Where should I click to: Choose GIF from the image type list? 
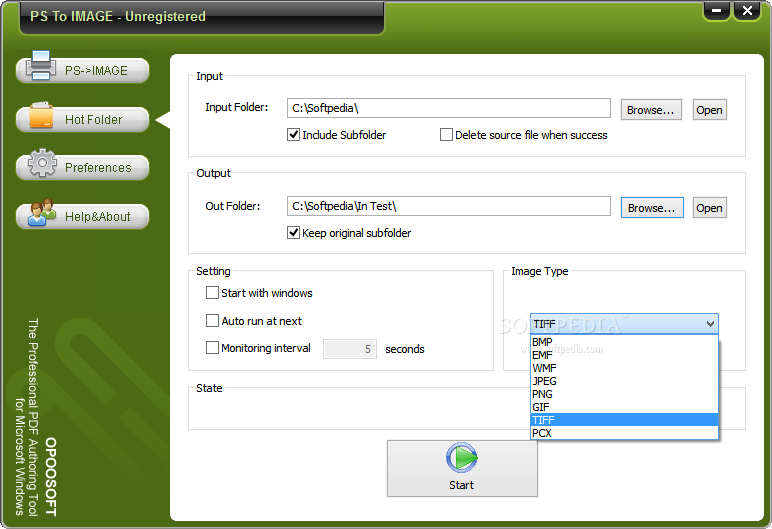(x=624, y=407)
